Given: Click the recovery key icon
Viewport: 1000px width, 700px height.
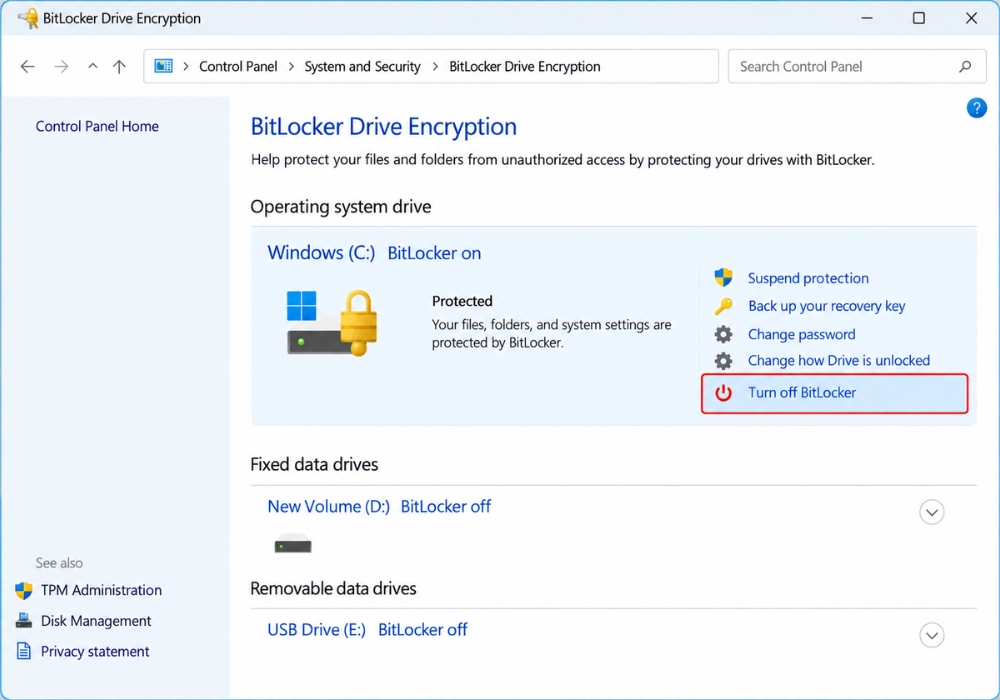Looking at the screenshot, I should pyautogui.click(x=723, y=306).
